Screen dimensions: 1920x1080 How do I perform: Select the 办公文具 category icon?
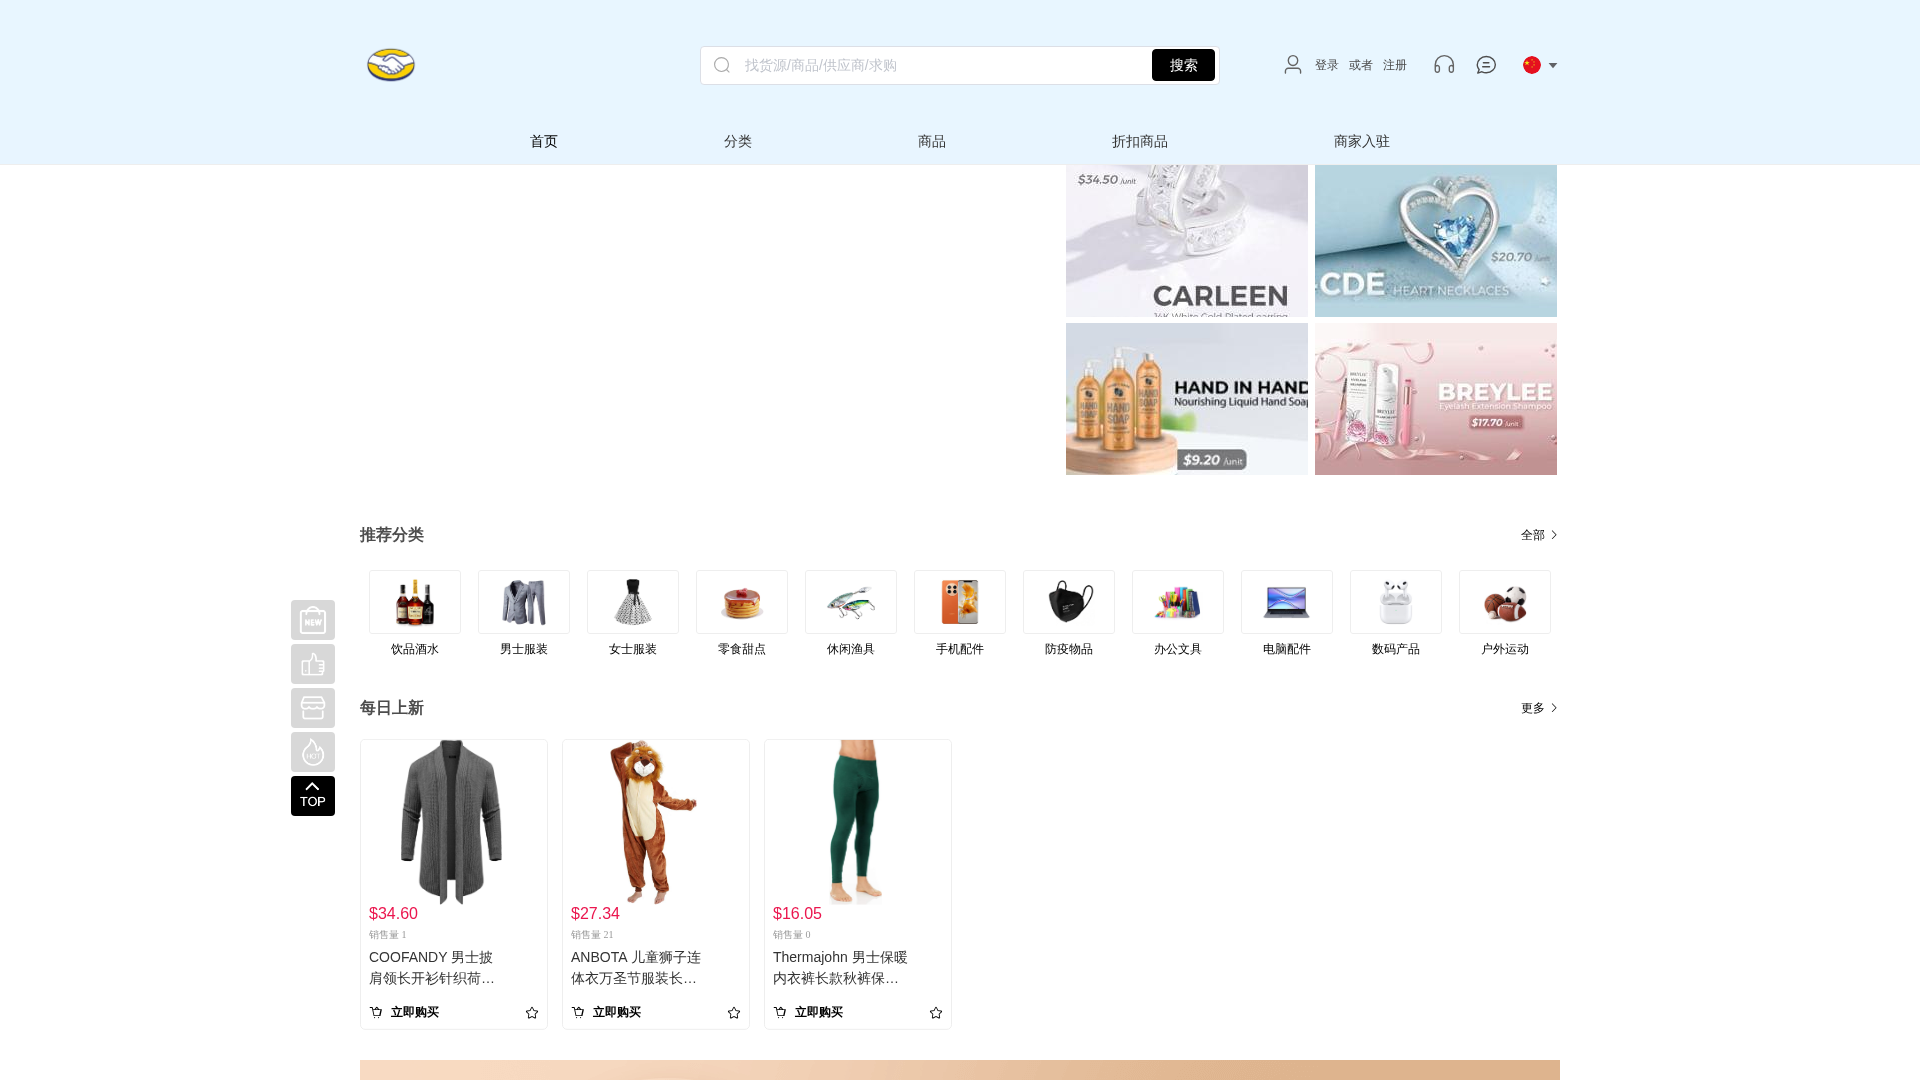(x=1178, y=602)
